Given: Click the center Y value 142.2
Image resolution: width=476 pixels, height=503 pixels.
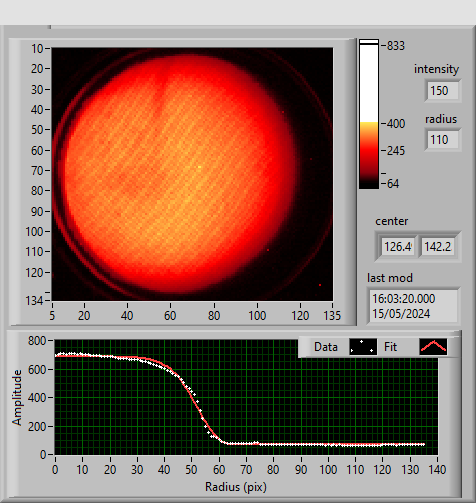Looking at the screenshot, I should coord(437,247).
